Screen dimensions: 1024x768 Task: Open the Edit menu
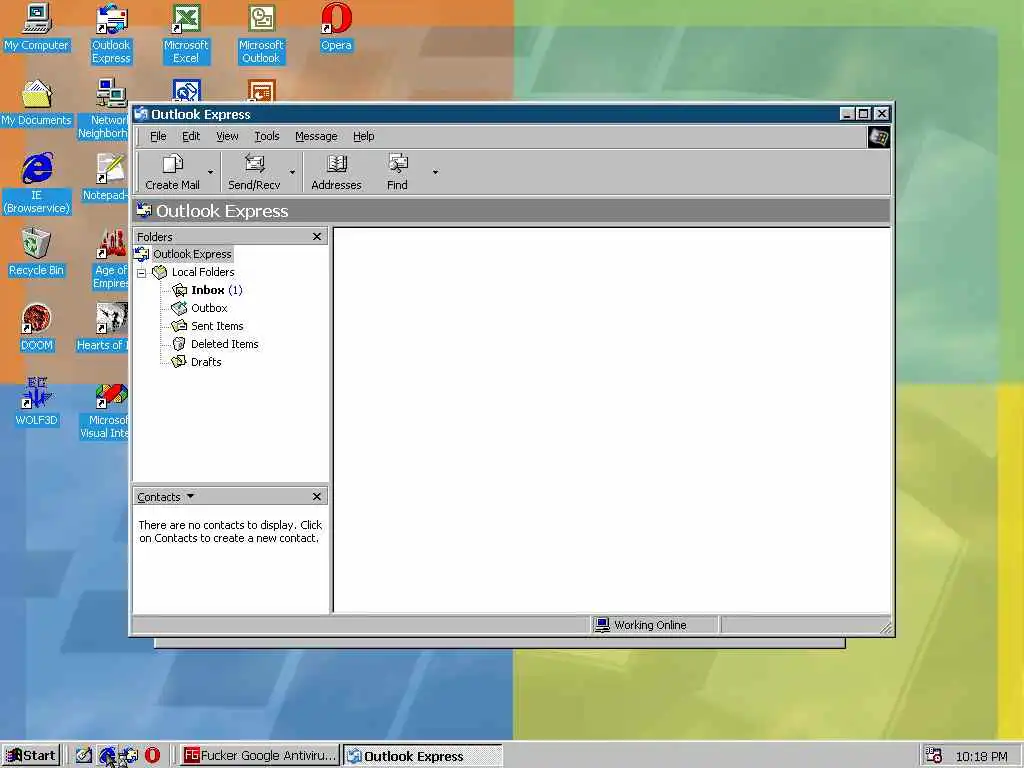[x=191, y=136]
